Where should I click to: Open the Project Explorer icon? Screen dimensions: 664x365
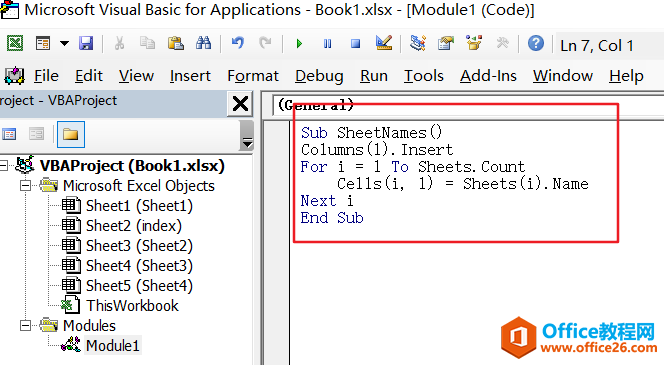click(418, 43)
